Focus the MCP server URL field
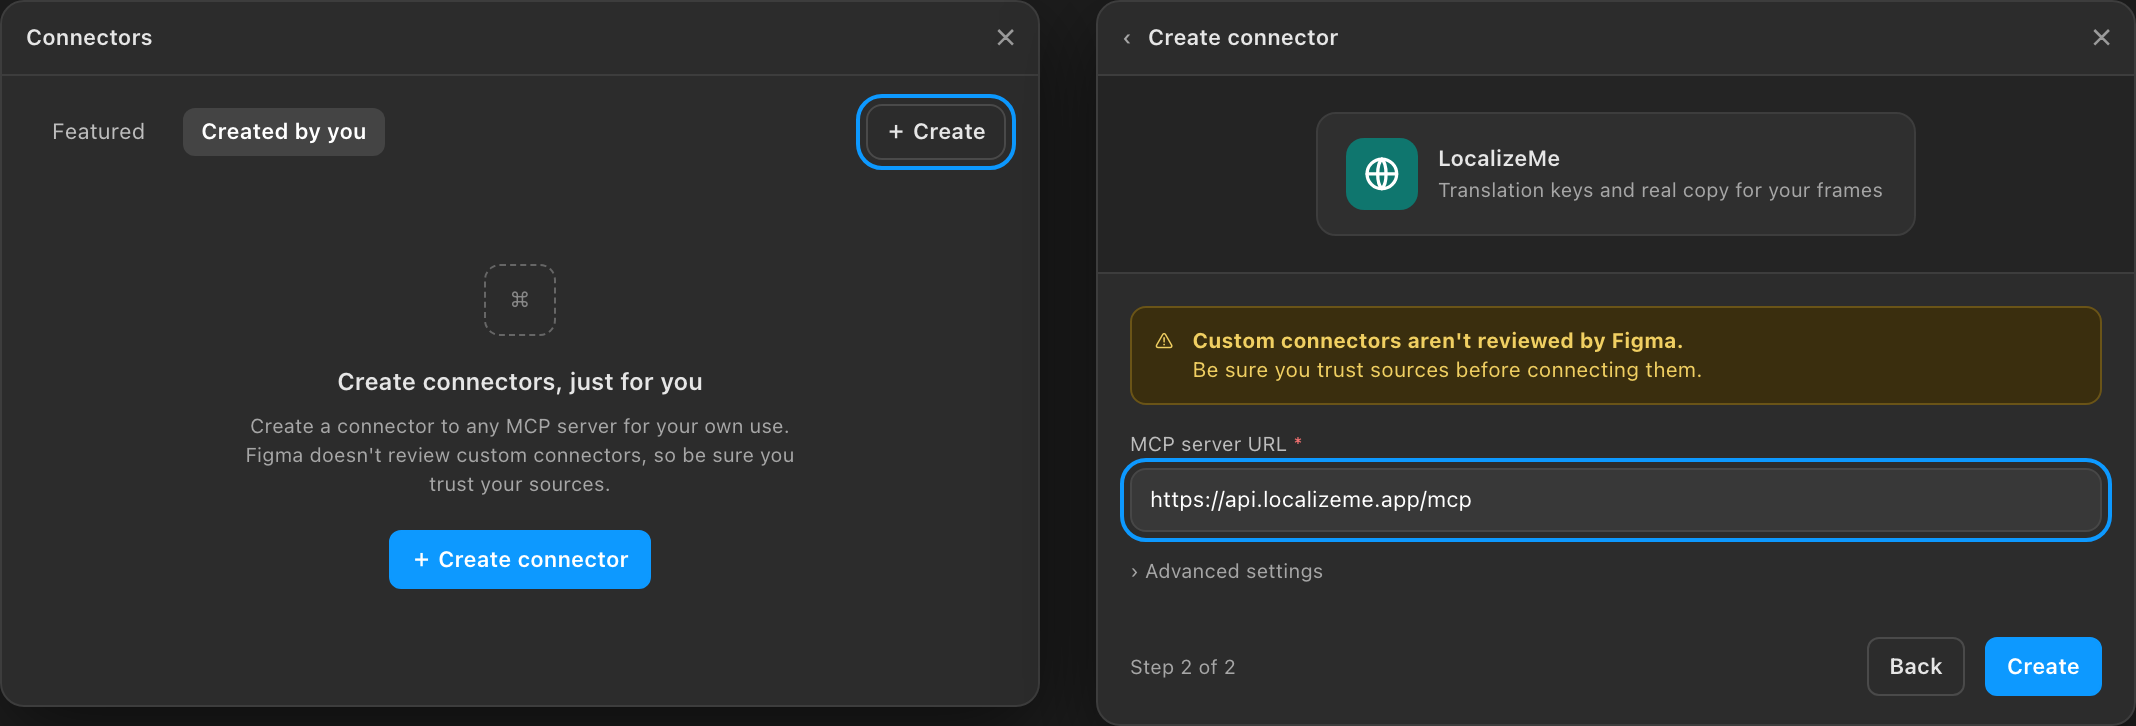The width and height of the screenshot is (2136, 726). coord(1615,500)
